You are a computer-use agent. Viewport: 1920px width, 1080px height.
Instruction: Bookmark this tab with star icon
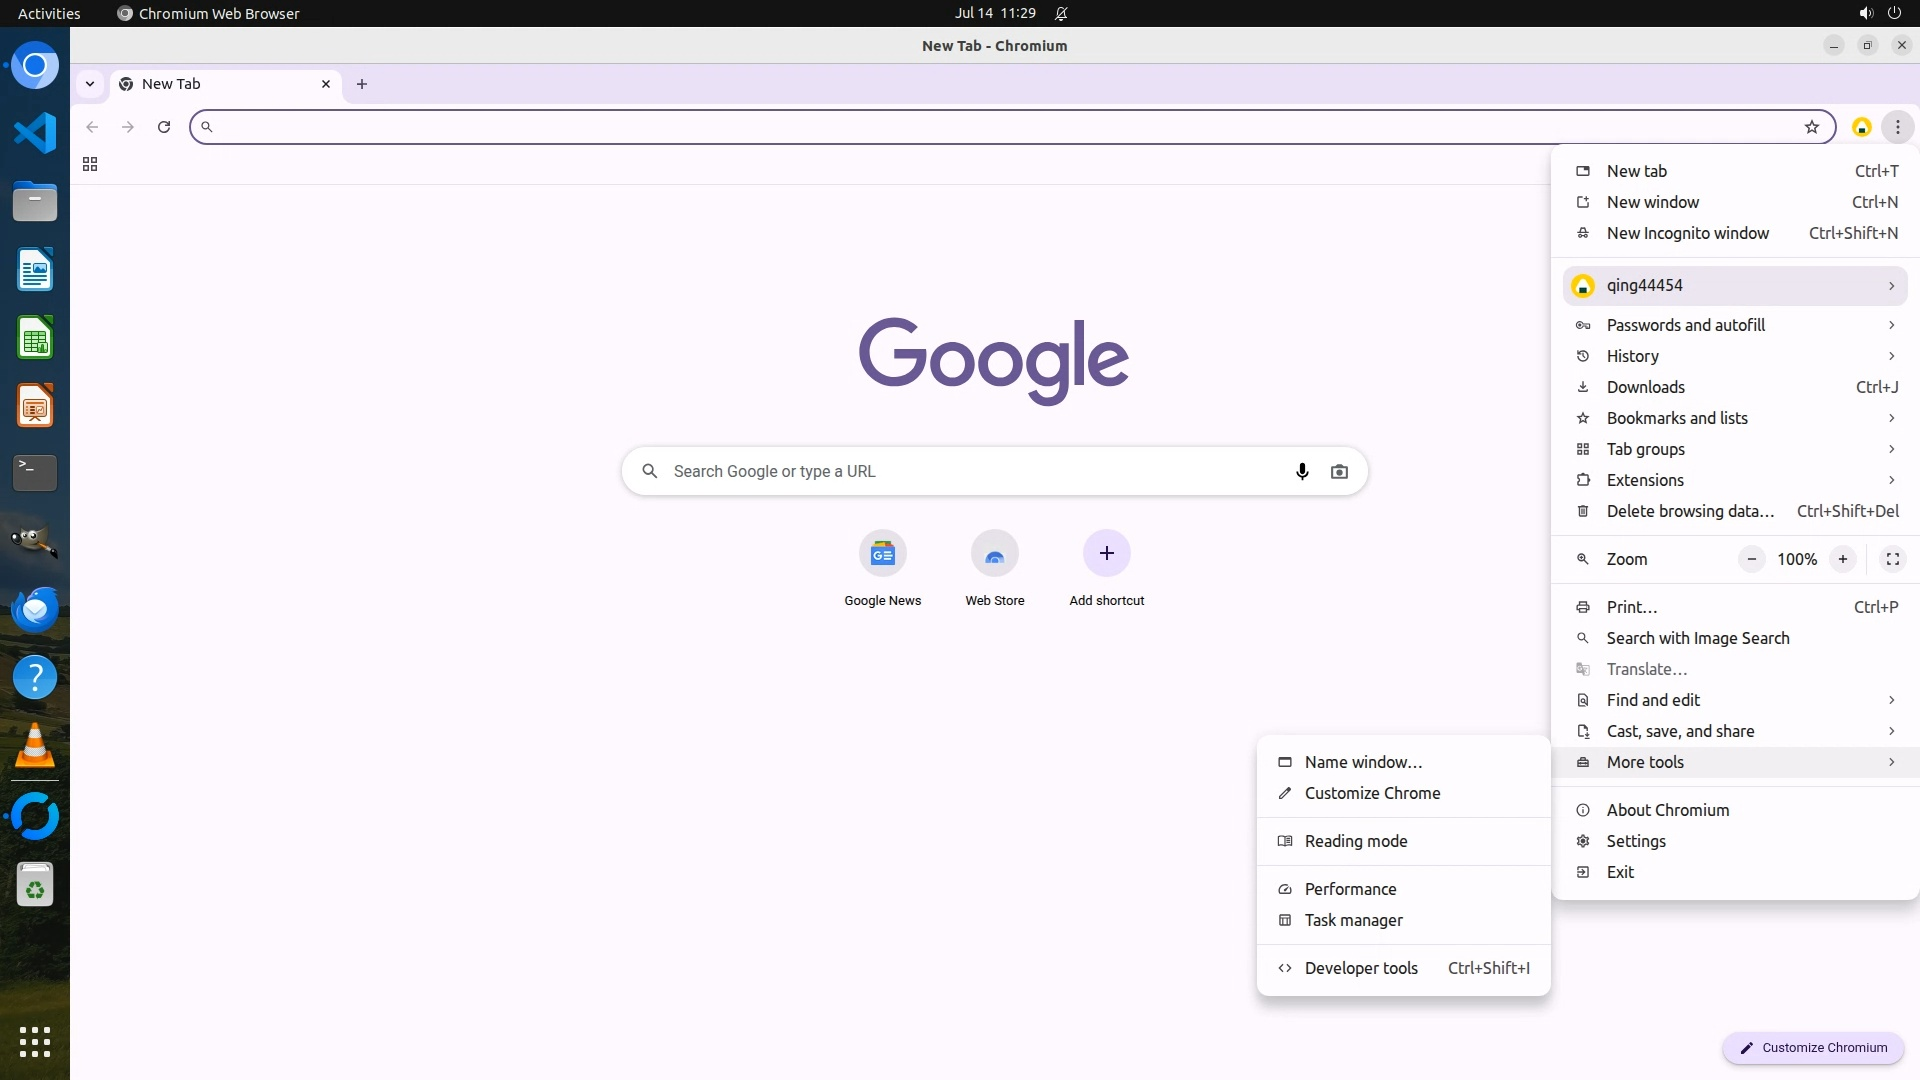coord(1811,127)
